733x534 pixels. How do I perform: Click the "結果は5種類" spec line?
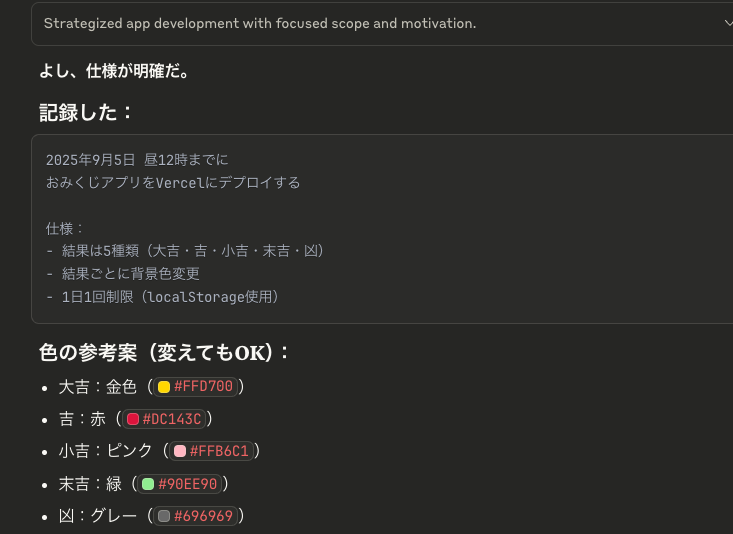tap(185, 251)
